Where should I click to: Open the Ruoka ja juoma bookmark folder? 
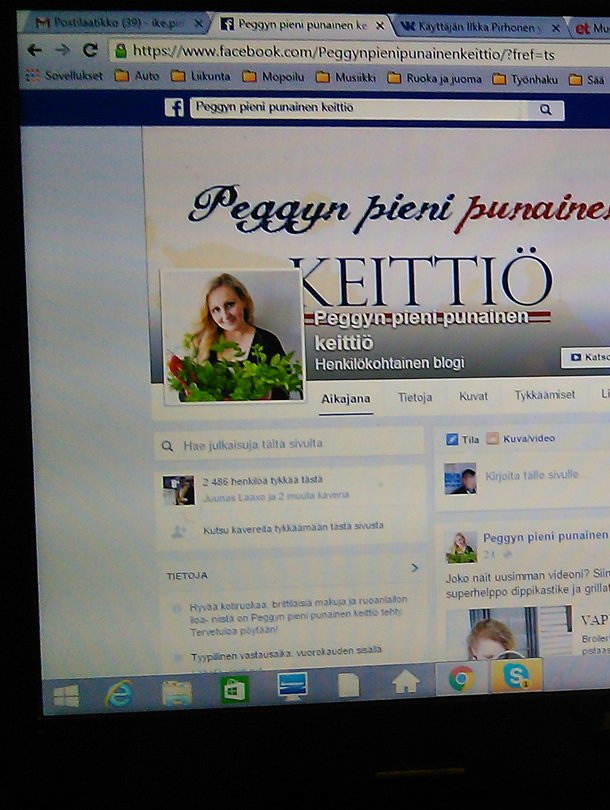click(434, 79)
